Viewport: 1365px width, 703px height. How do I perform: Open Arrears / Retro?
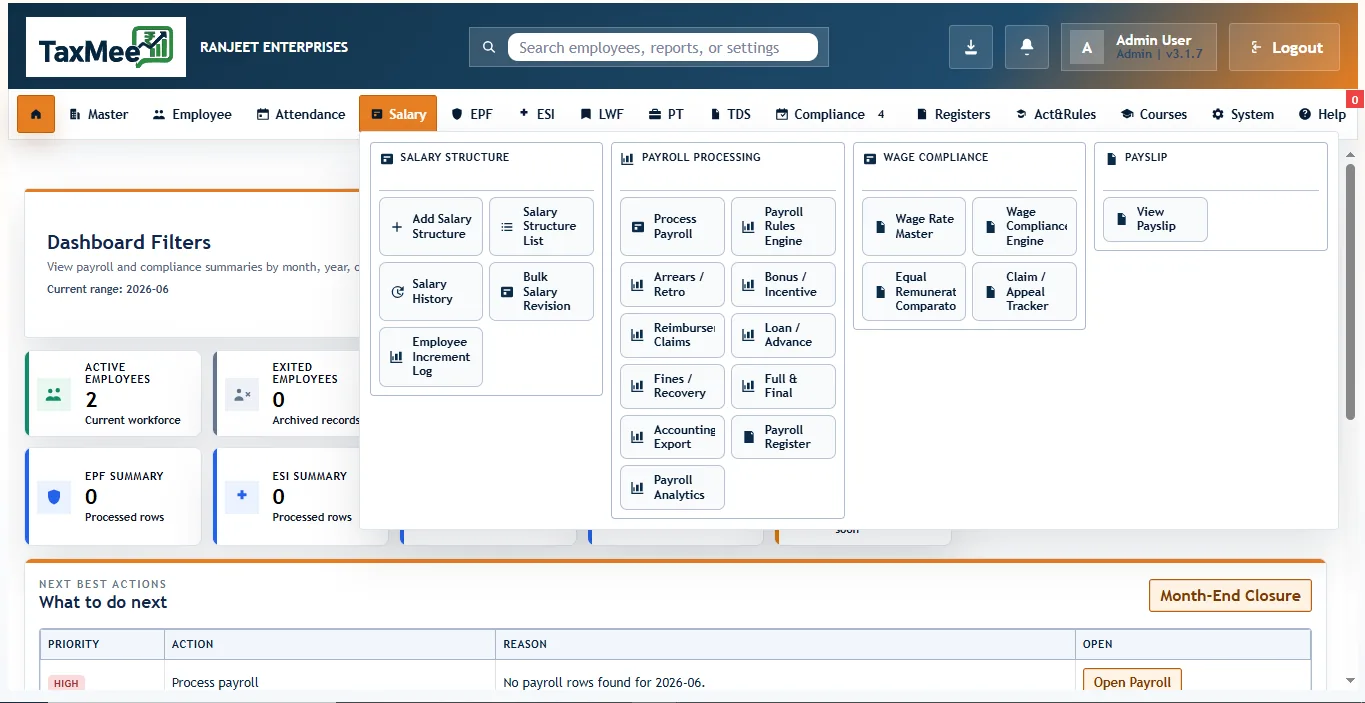pos(672,284)
